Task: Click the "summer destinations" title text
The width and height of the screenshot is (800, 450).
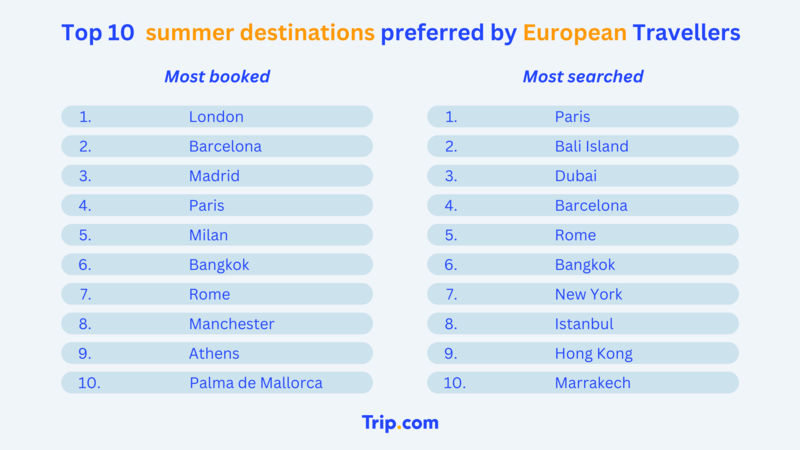Action: coord(260,33)
